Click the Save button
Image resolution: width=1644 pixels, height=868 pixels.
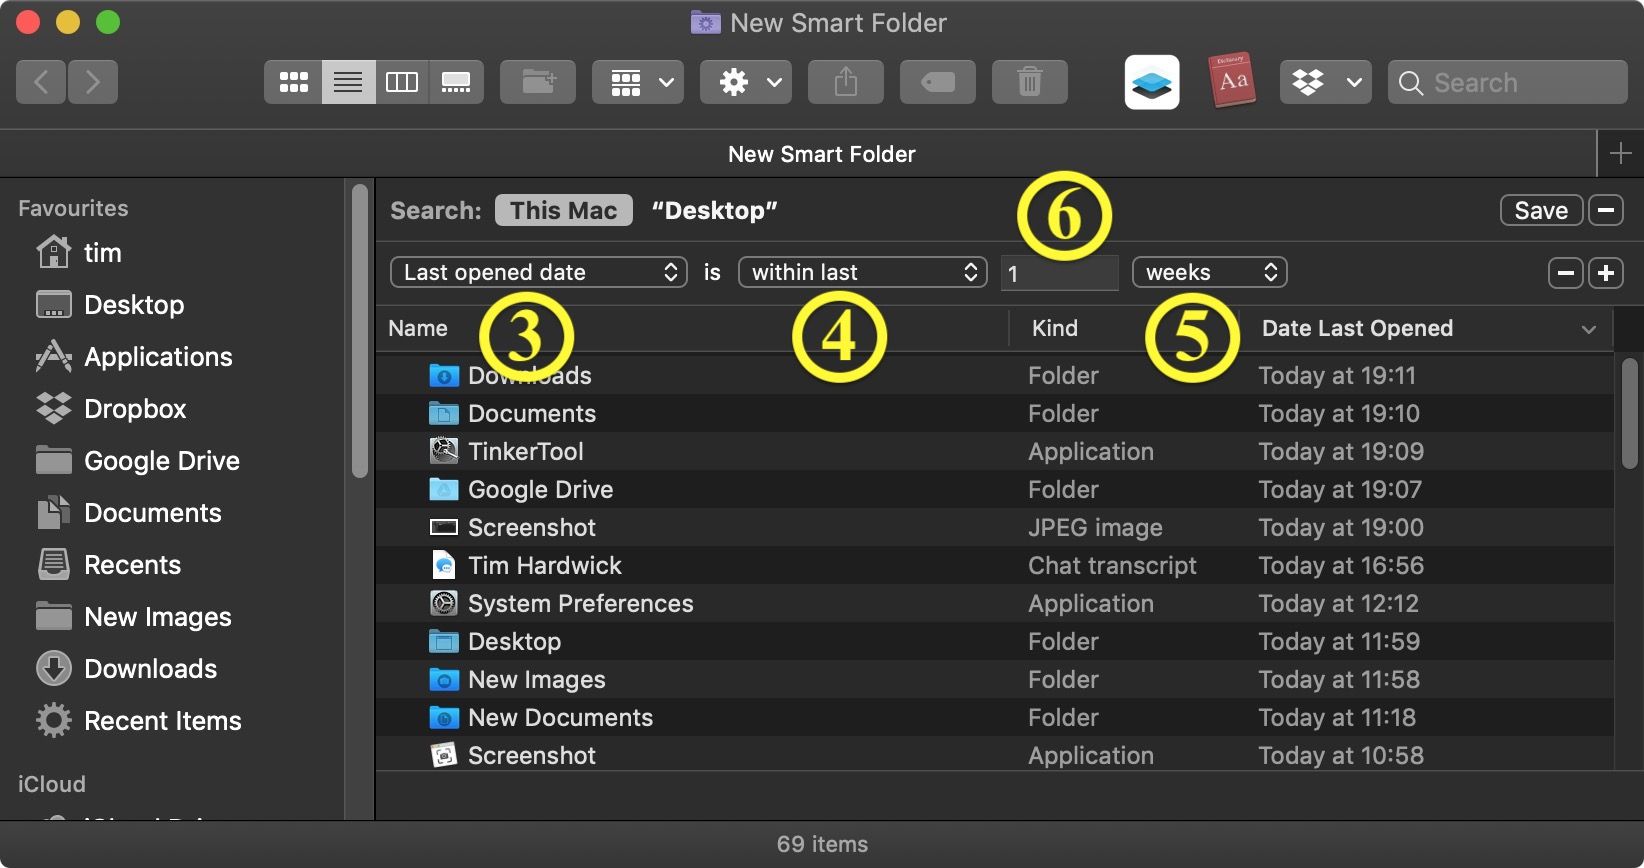tap(1540, 210)
